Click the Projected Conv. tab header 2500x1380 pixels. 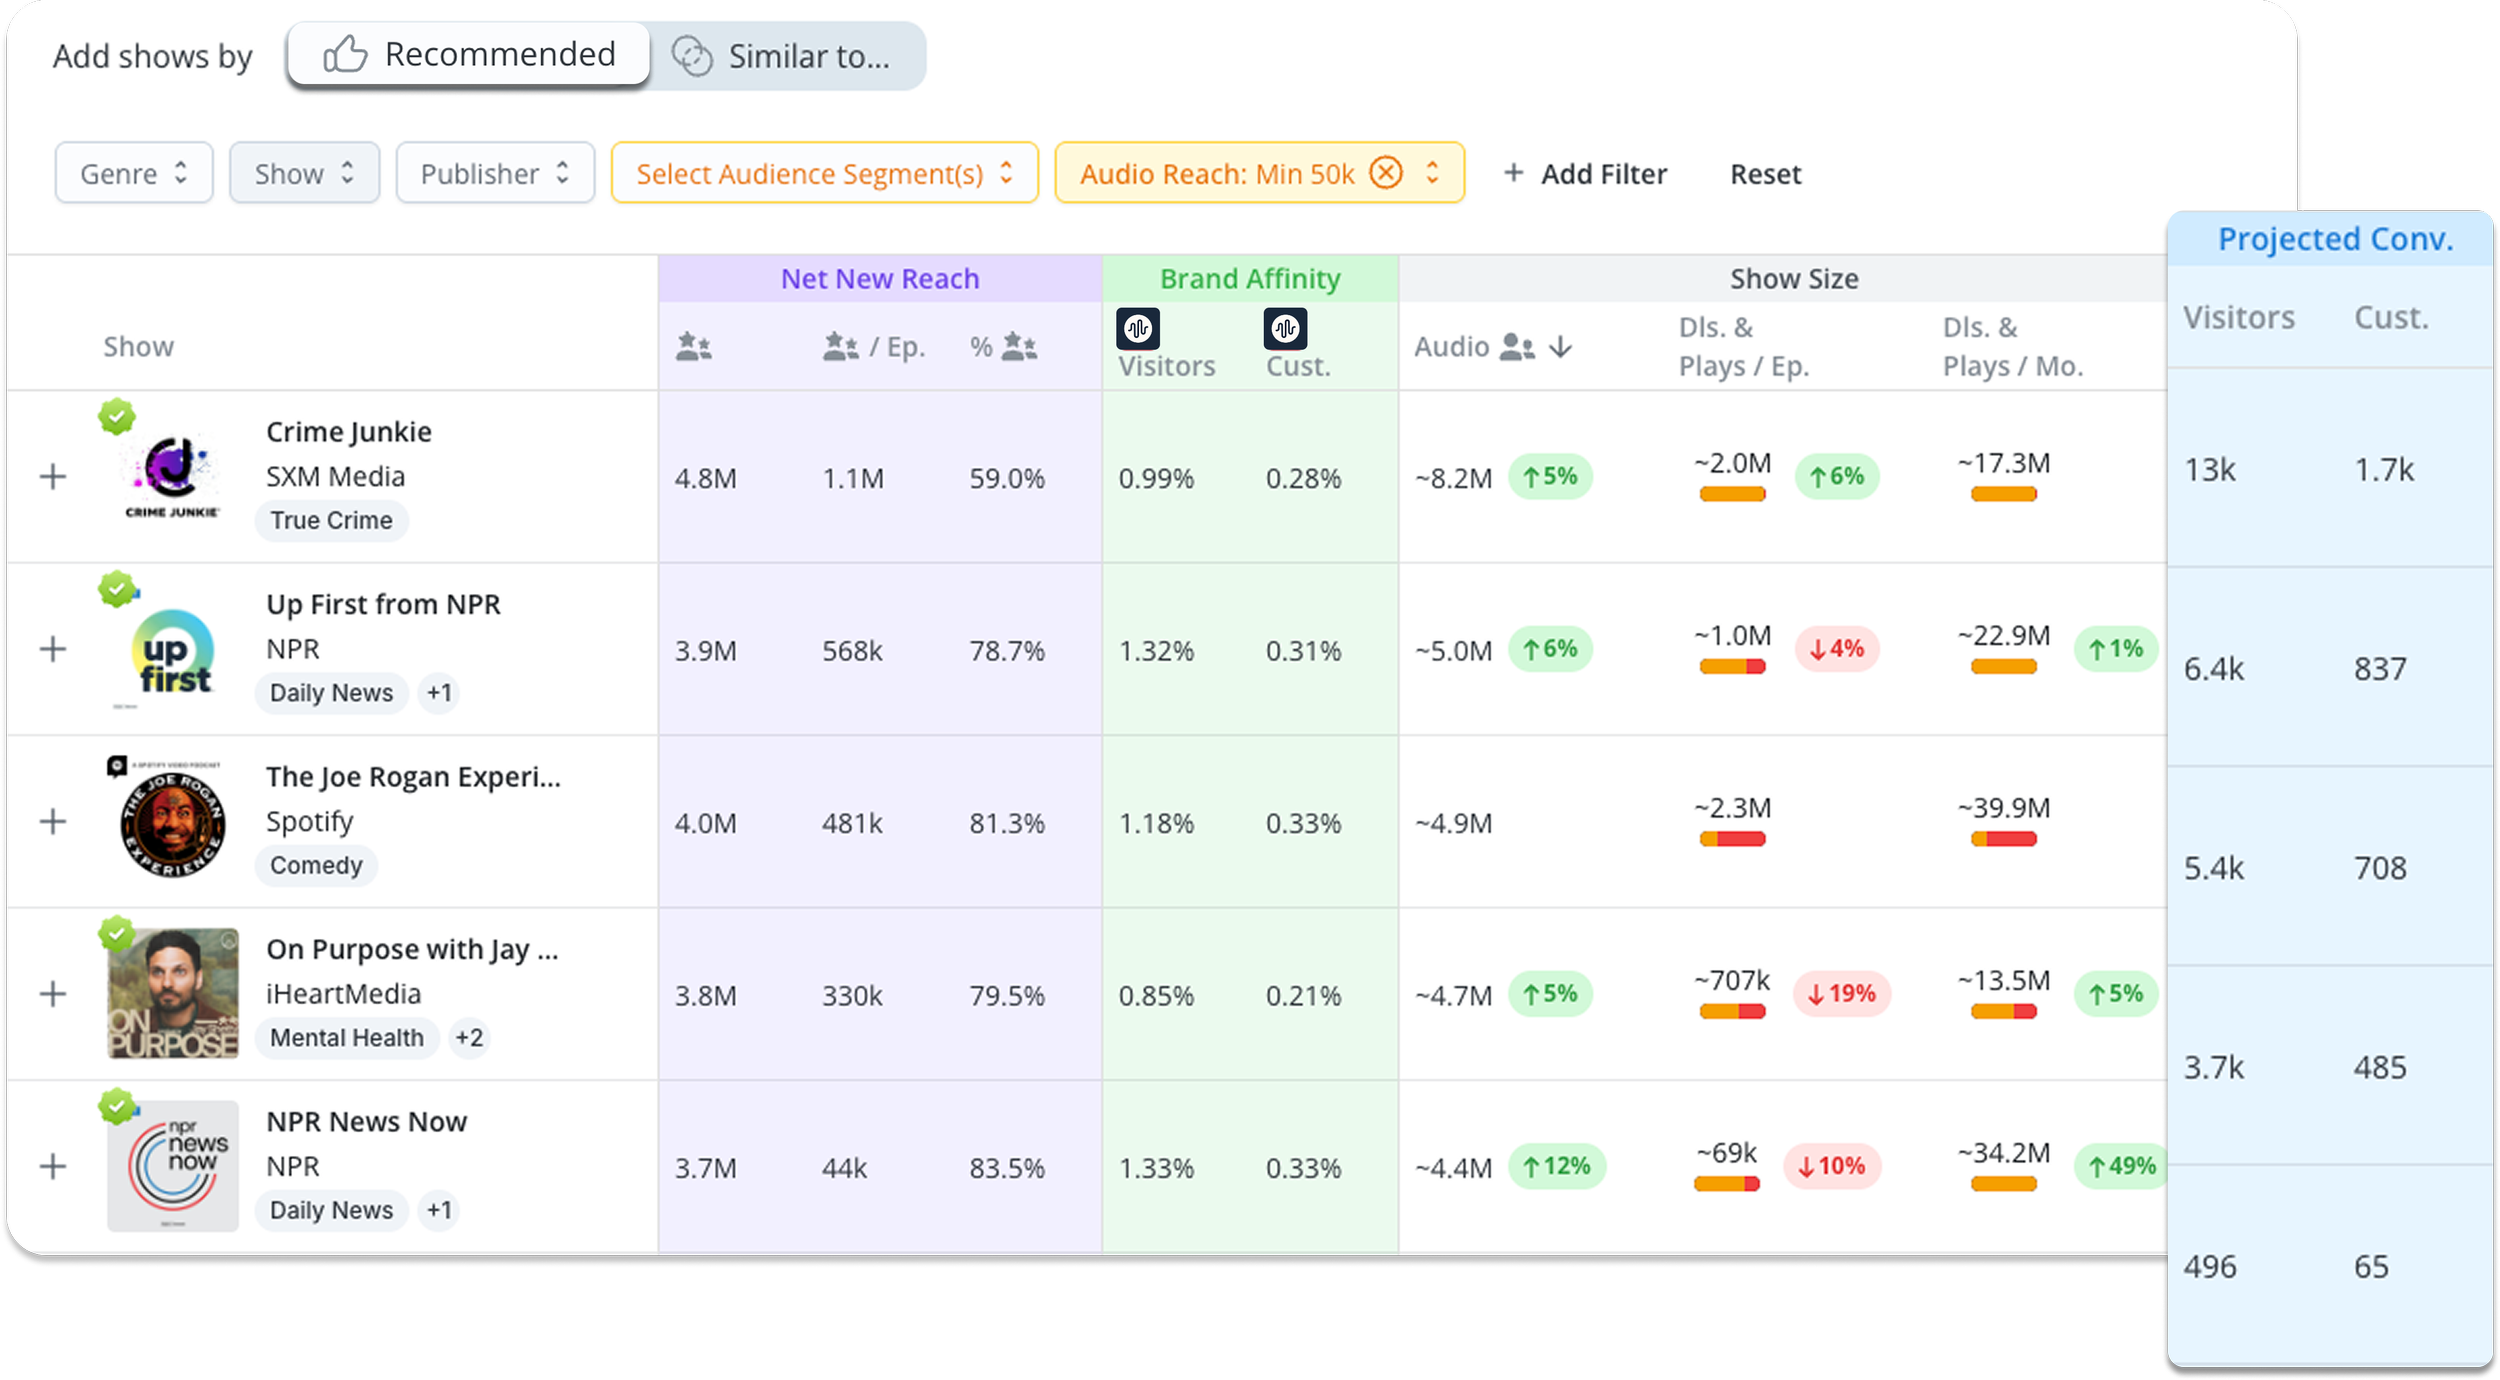2334,239
